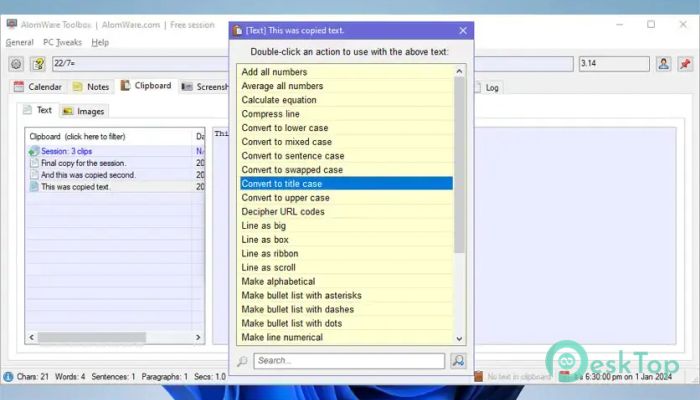Click 'Words: 4' in status bar
The image size is (700, 400).
click(x=70, y=376)
